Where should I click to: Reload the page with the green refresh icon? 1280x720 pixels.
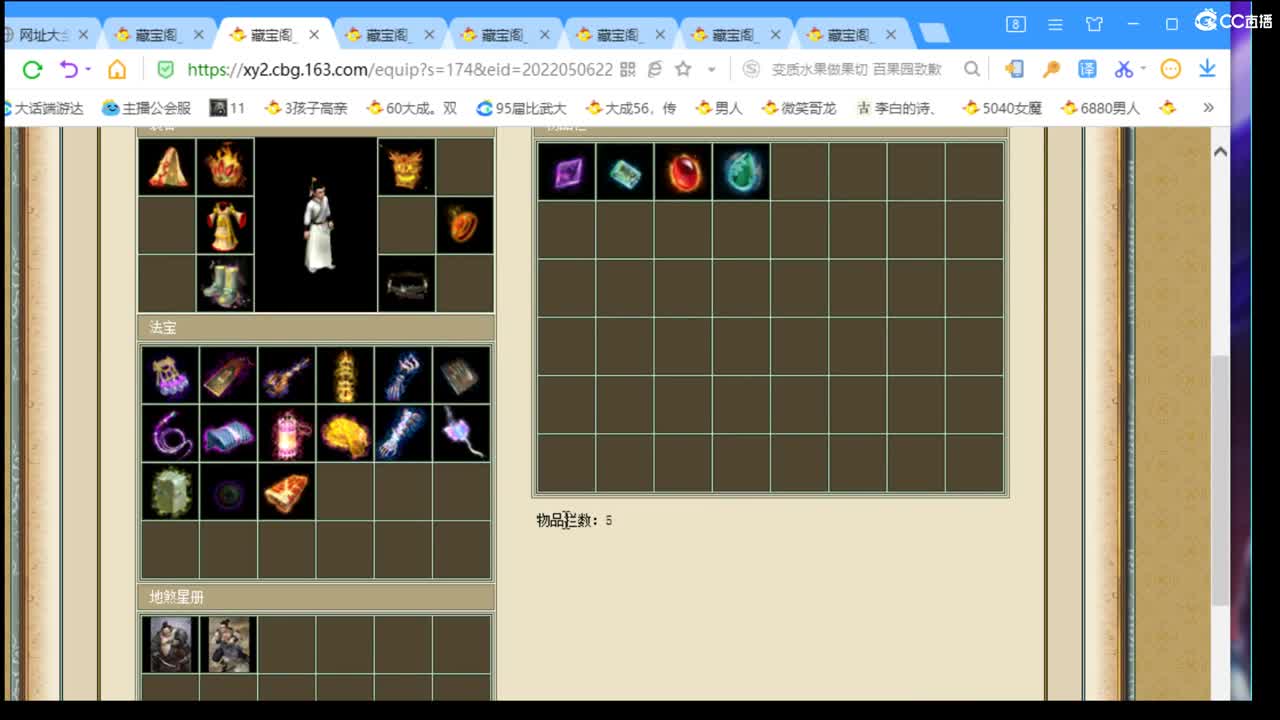point(32,69)
